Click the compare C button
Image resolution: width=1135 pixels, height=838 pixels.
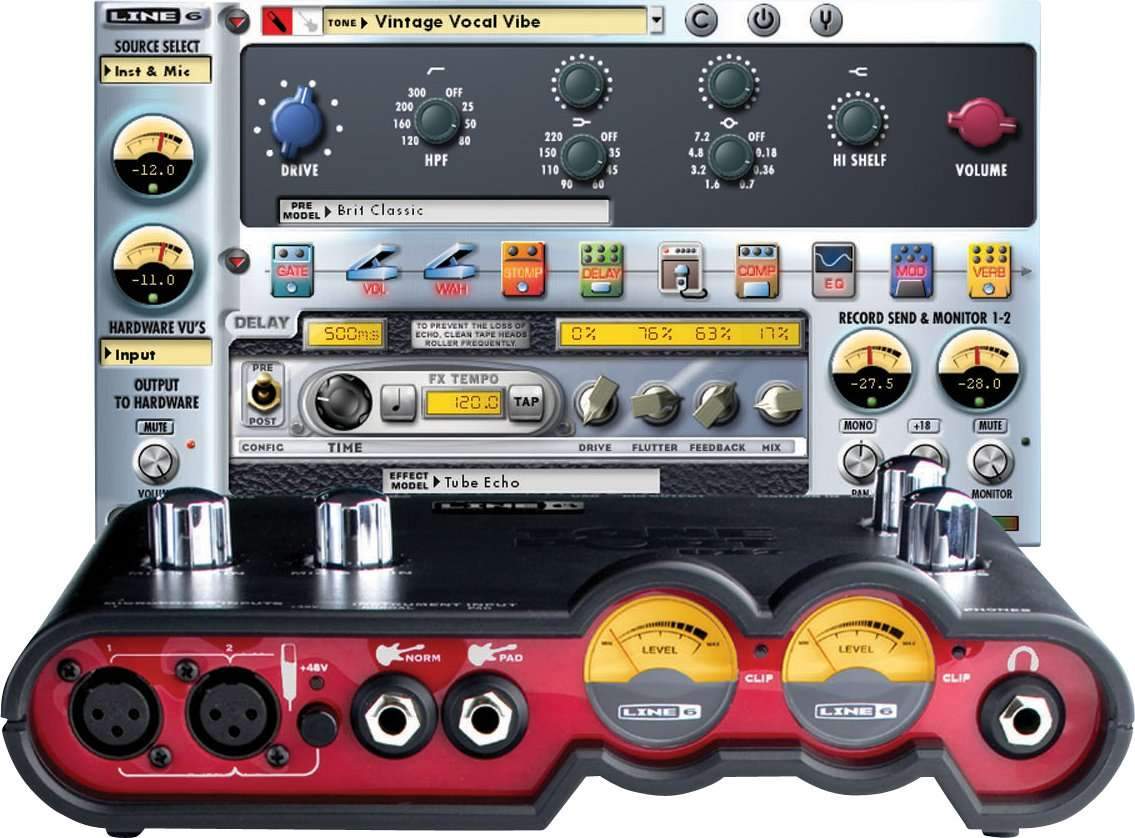[701, 20]
